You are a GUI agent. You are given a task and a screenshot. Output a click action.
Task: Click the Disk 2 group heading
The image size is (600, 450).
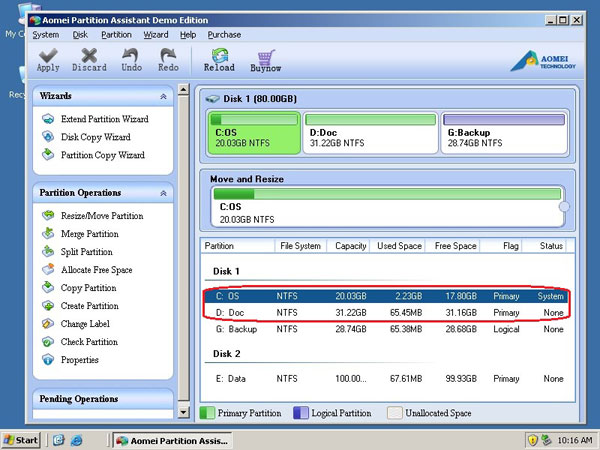tap(227, 354)
